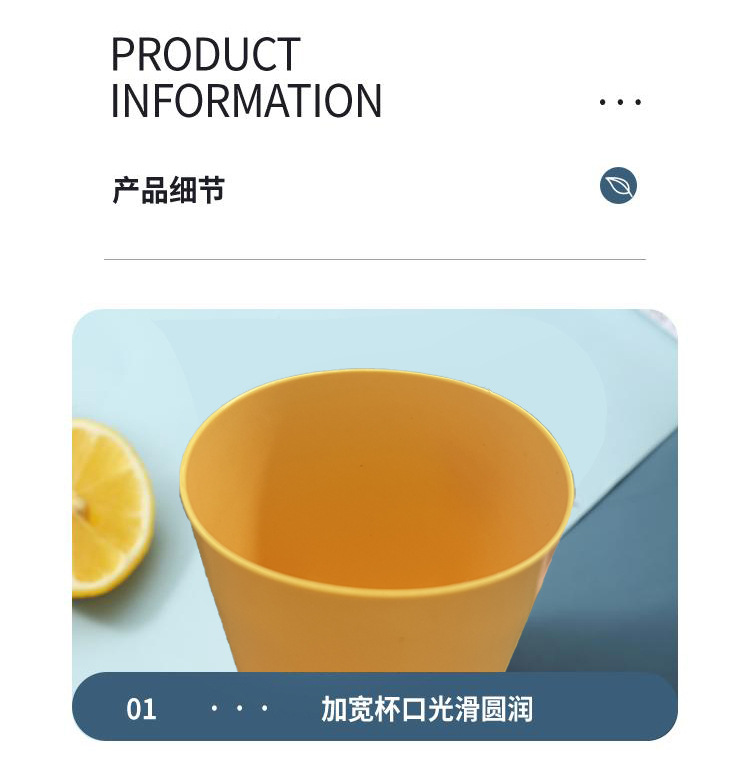This screenshot has width=750, height=777.
Task: Click the gray horizontal divider line
Action: point(375,259)
